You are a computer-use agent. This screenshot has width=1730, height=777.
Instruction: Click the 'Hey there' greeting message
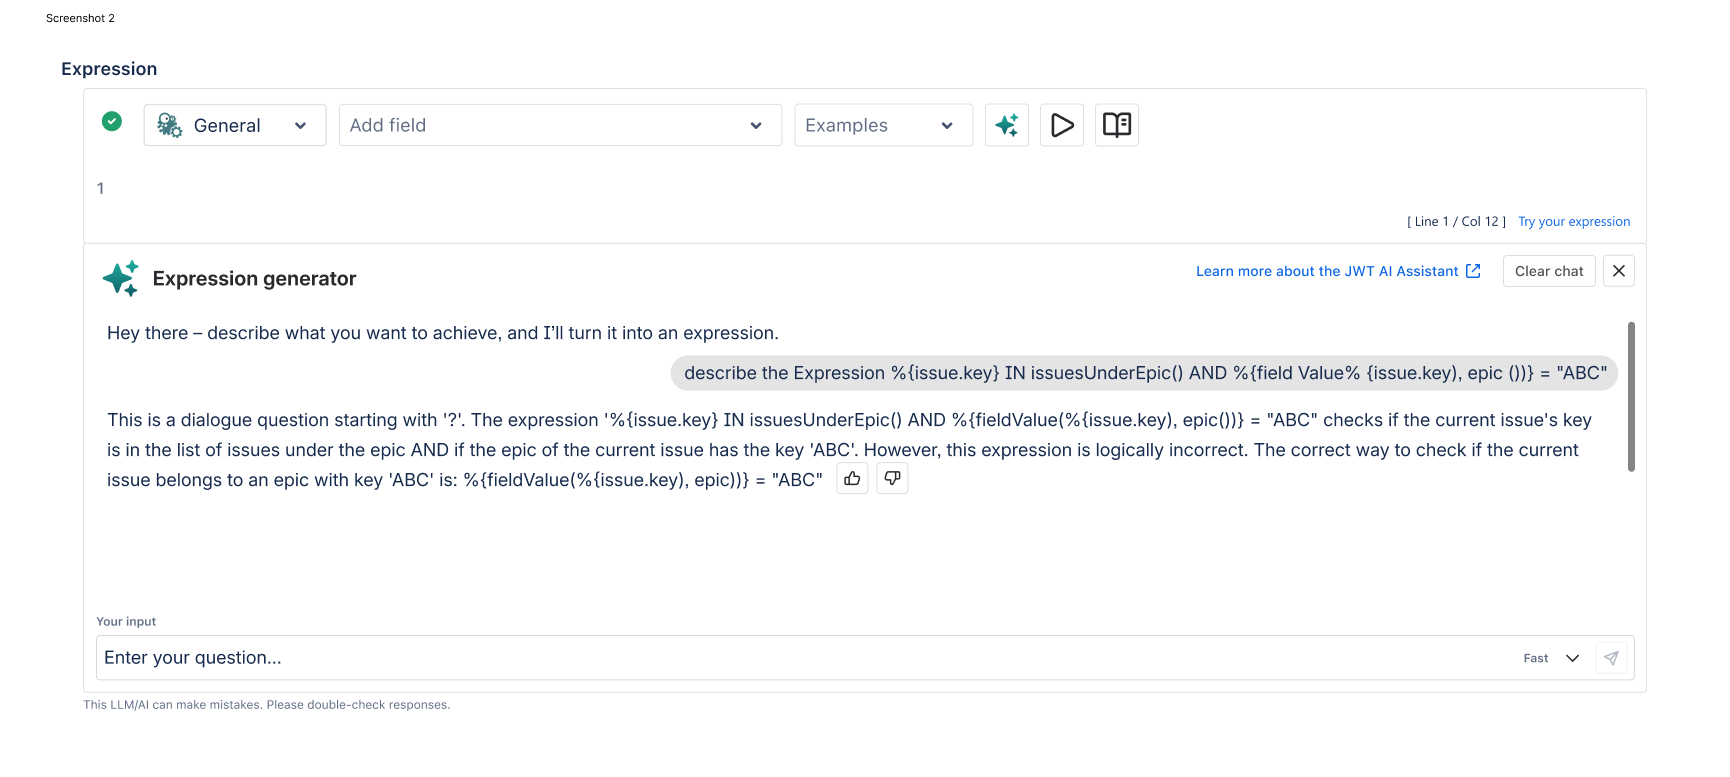(x=442, y=333)
